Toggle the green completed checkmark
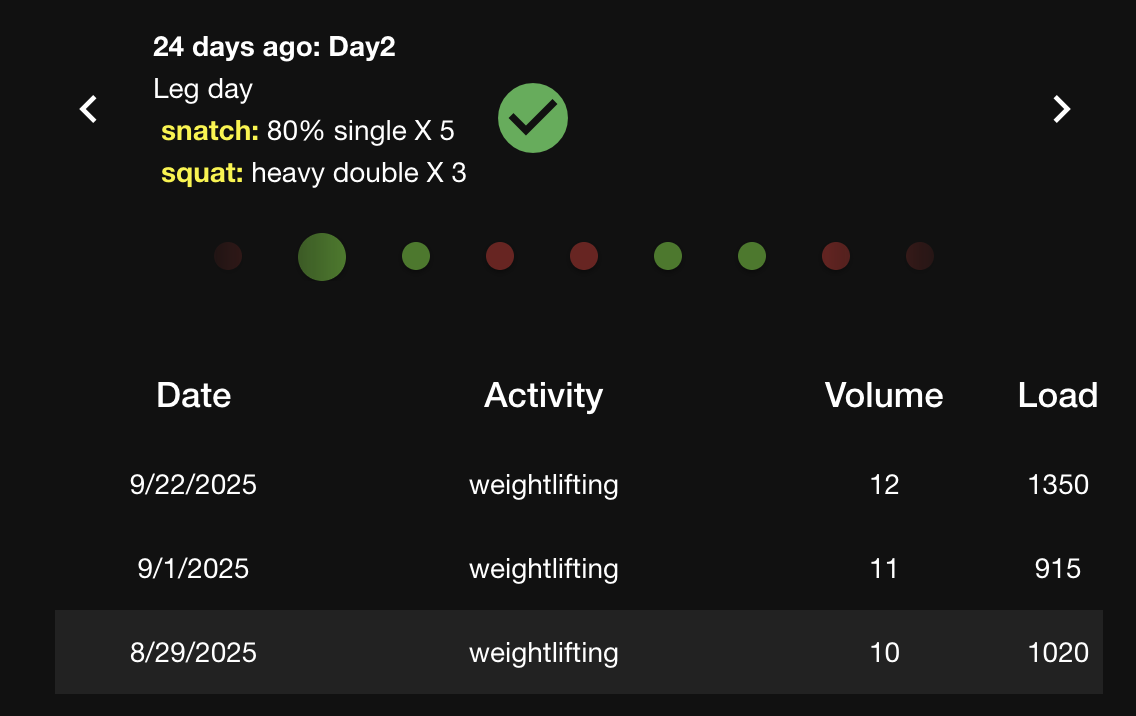 pos(533,118)
